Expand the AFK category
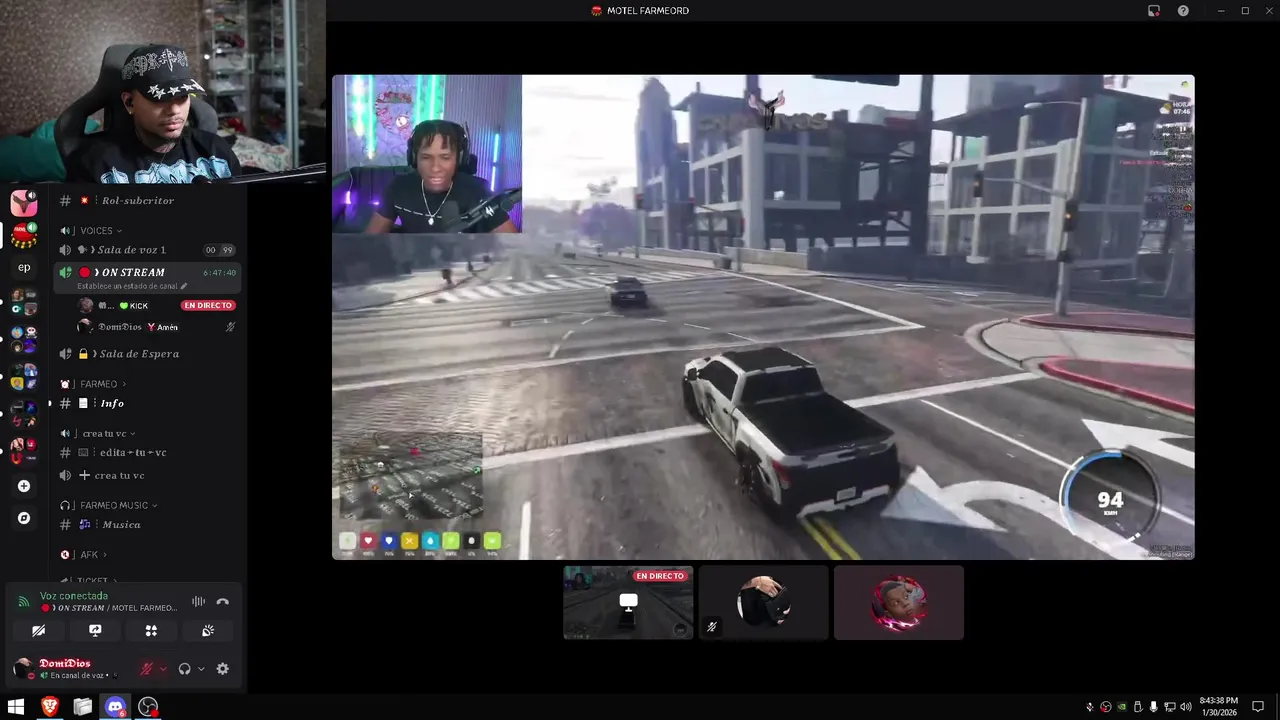The width and height of the screenshot is (1280, 720). (x=88, y=555)
